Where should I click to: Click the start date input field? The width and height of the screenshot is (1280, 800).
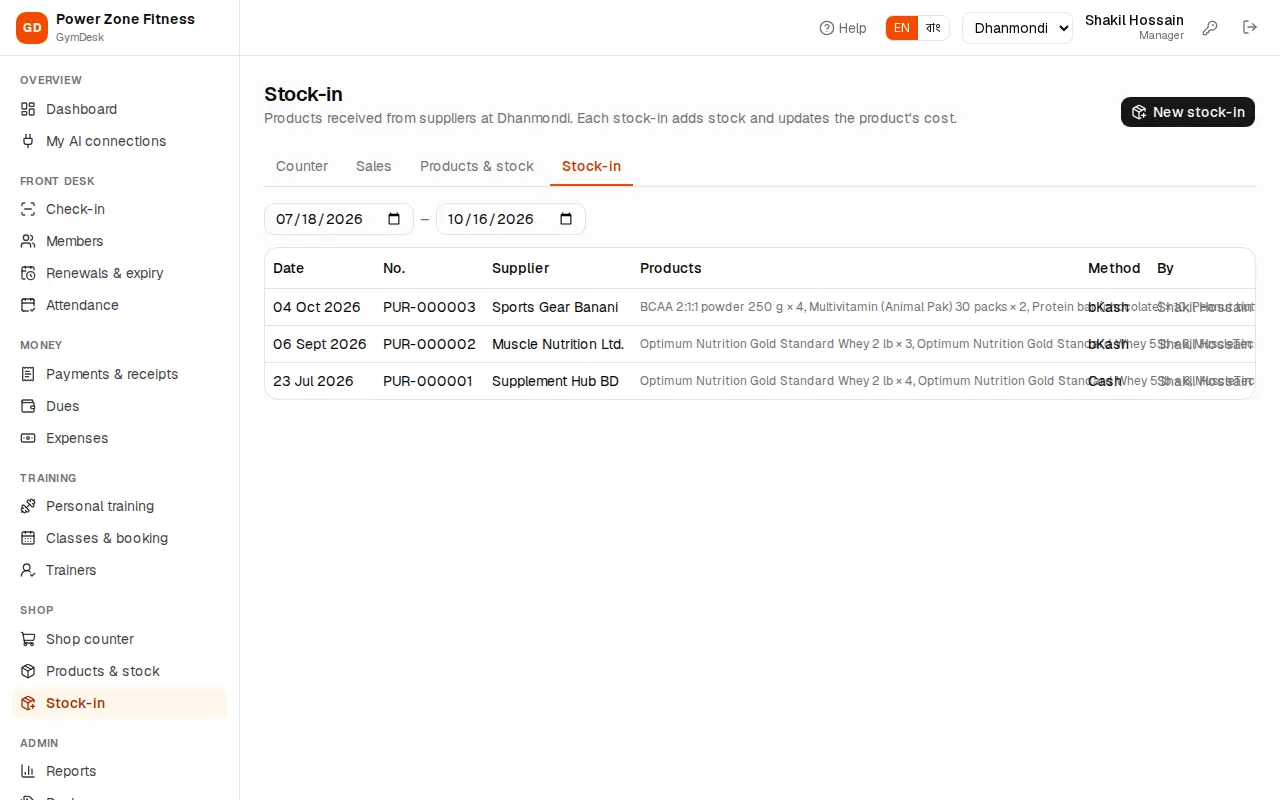[339, 219]
